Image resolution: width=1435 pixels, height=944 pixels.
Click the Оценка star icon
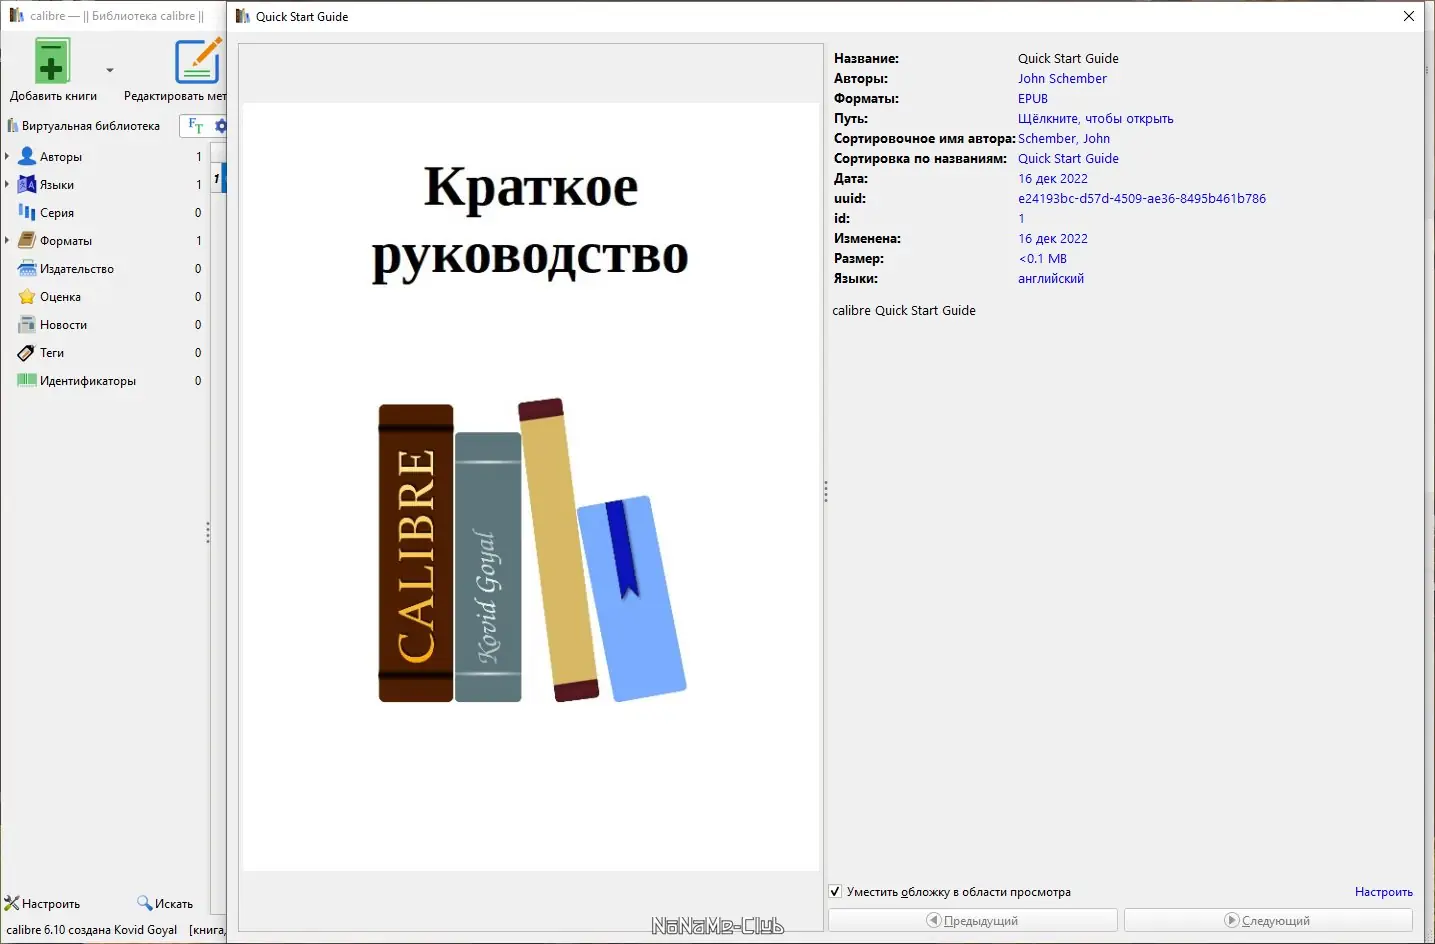pos(27,296)
